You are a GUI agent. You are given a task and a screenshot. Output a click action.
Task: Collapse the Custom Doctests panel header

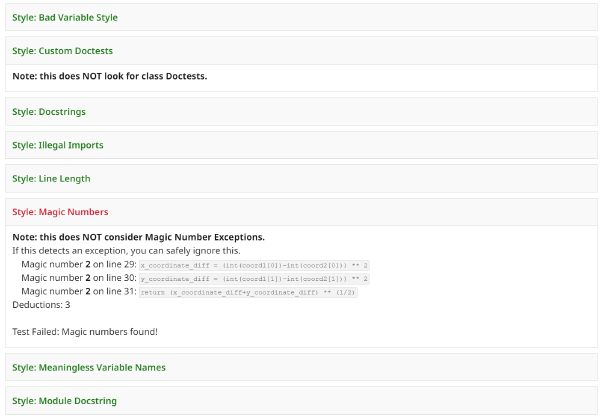(x=62, y=50)
